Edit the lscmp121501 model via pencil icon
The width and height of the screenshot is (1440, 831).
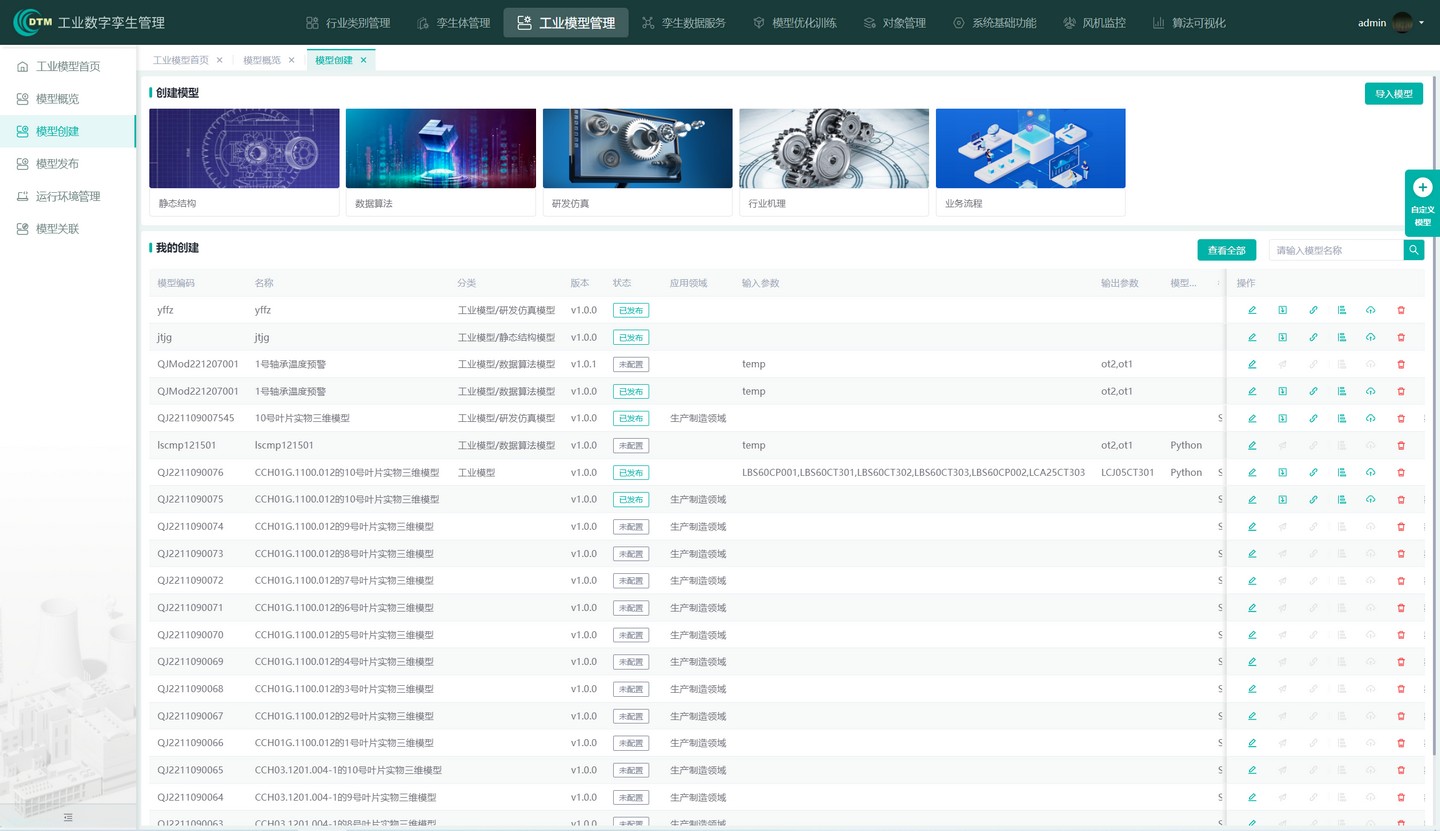click(1252, 445)
